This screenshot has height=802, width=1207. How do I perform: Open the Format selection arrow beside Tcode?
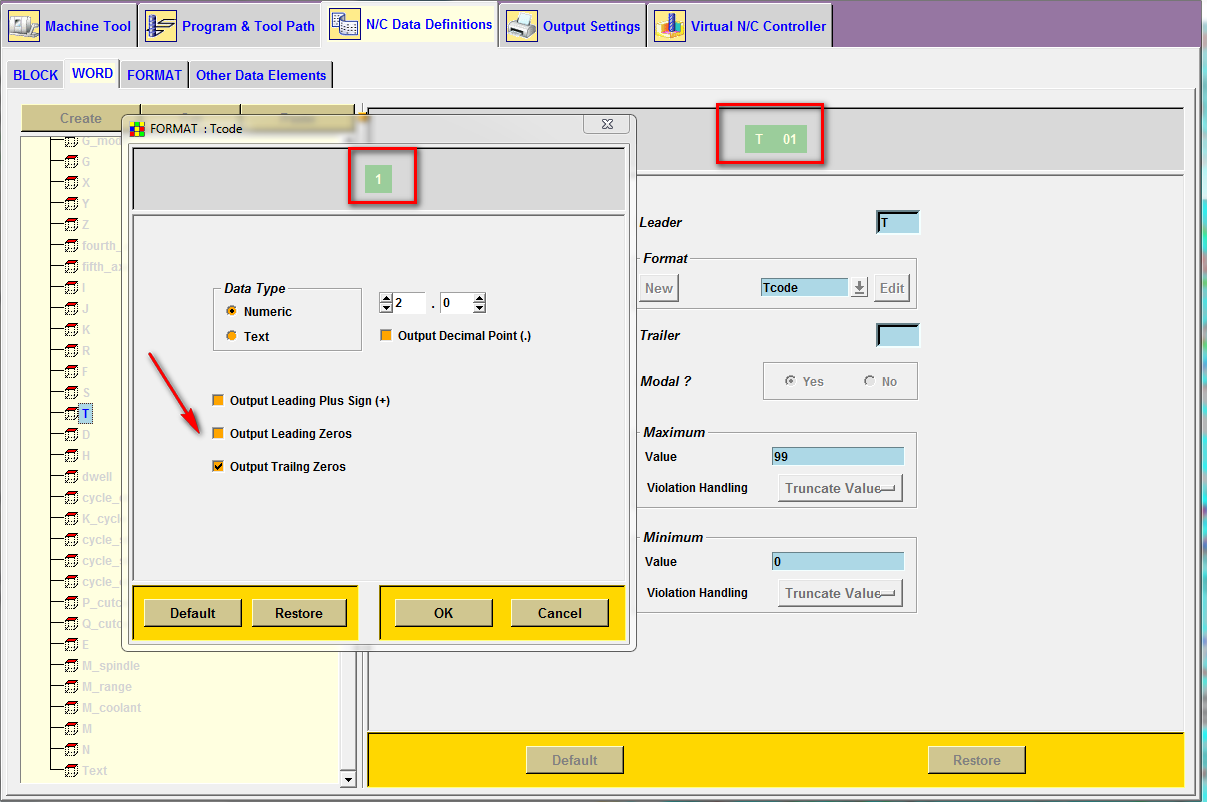859,288
